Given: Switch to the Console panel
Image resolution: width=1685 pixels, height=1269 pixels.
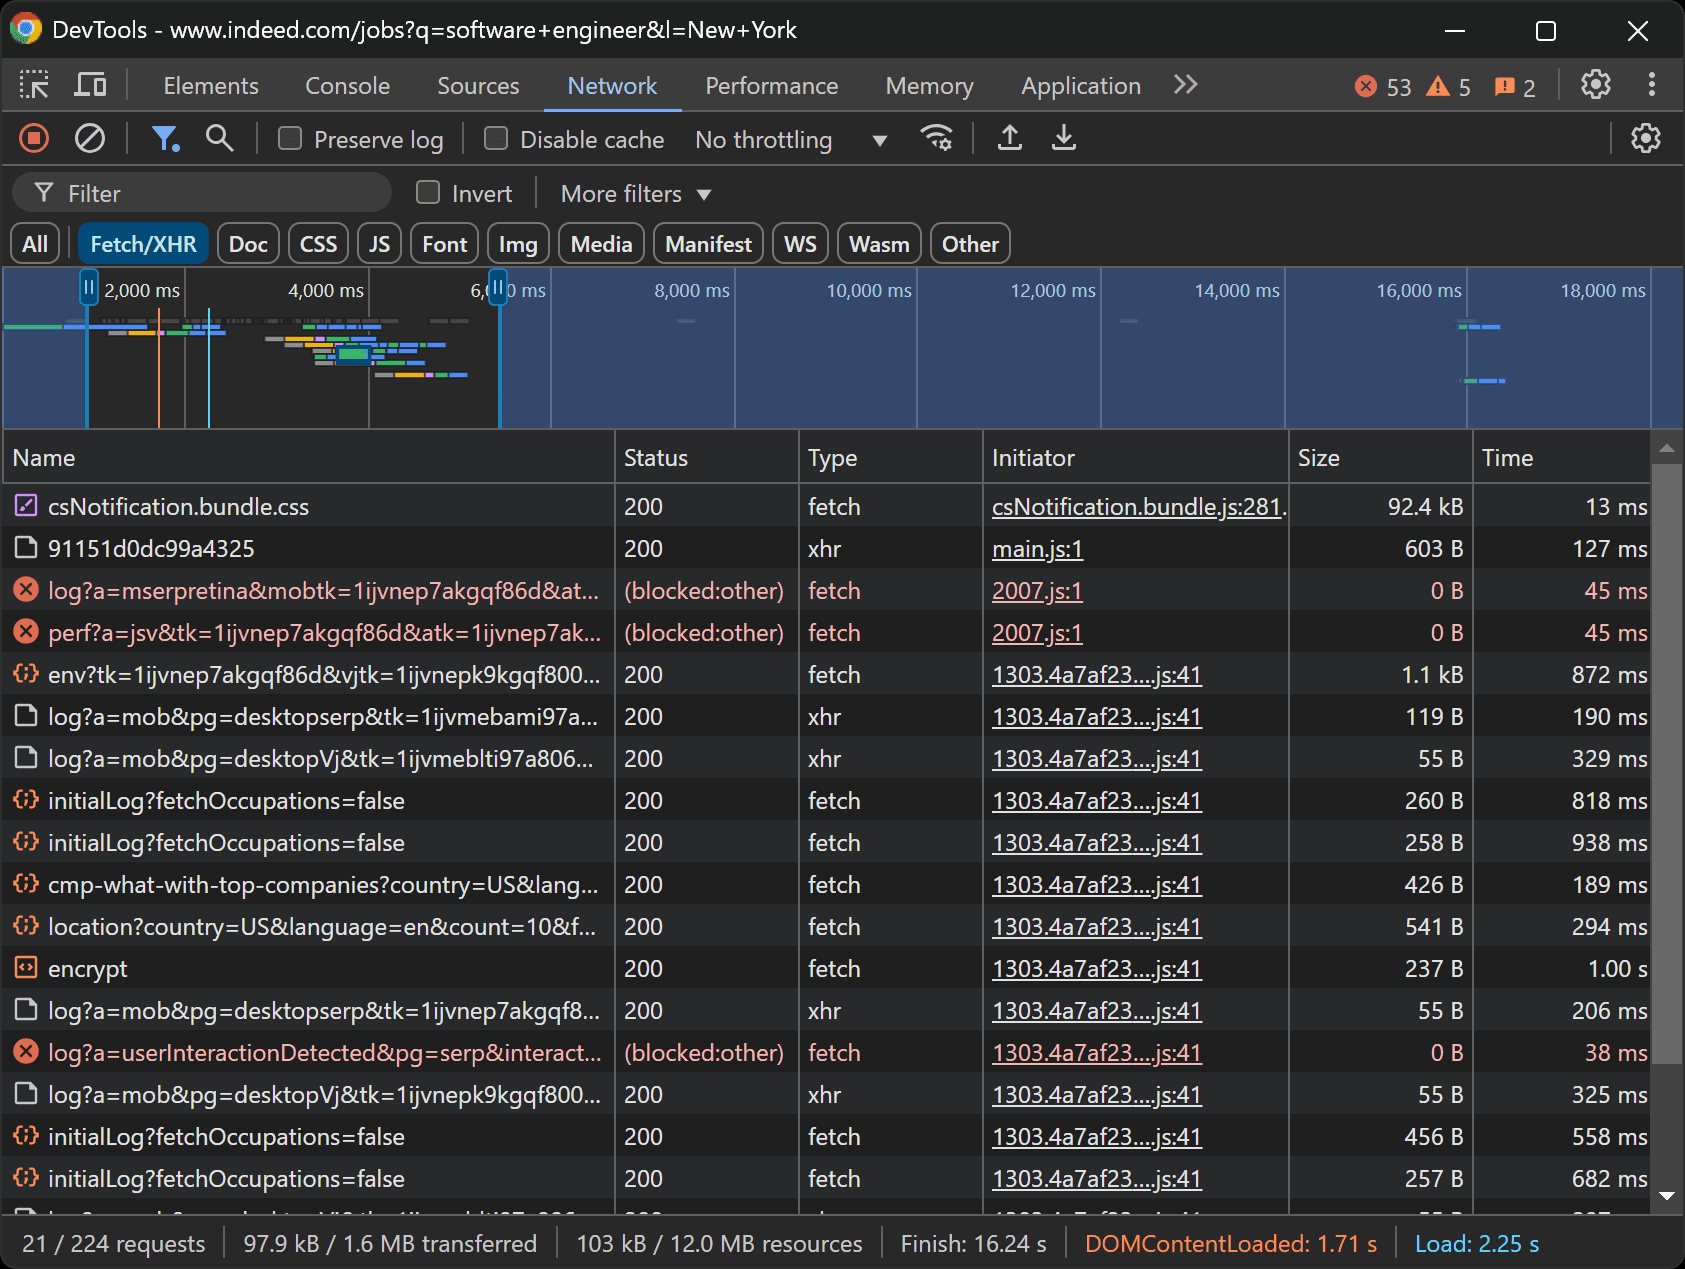Looking at the screenshot, I should pyautogui.click(x=347, y=85).
